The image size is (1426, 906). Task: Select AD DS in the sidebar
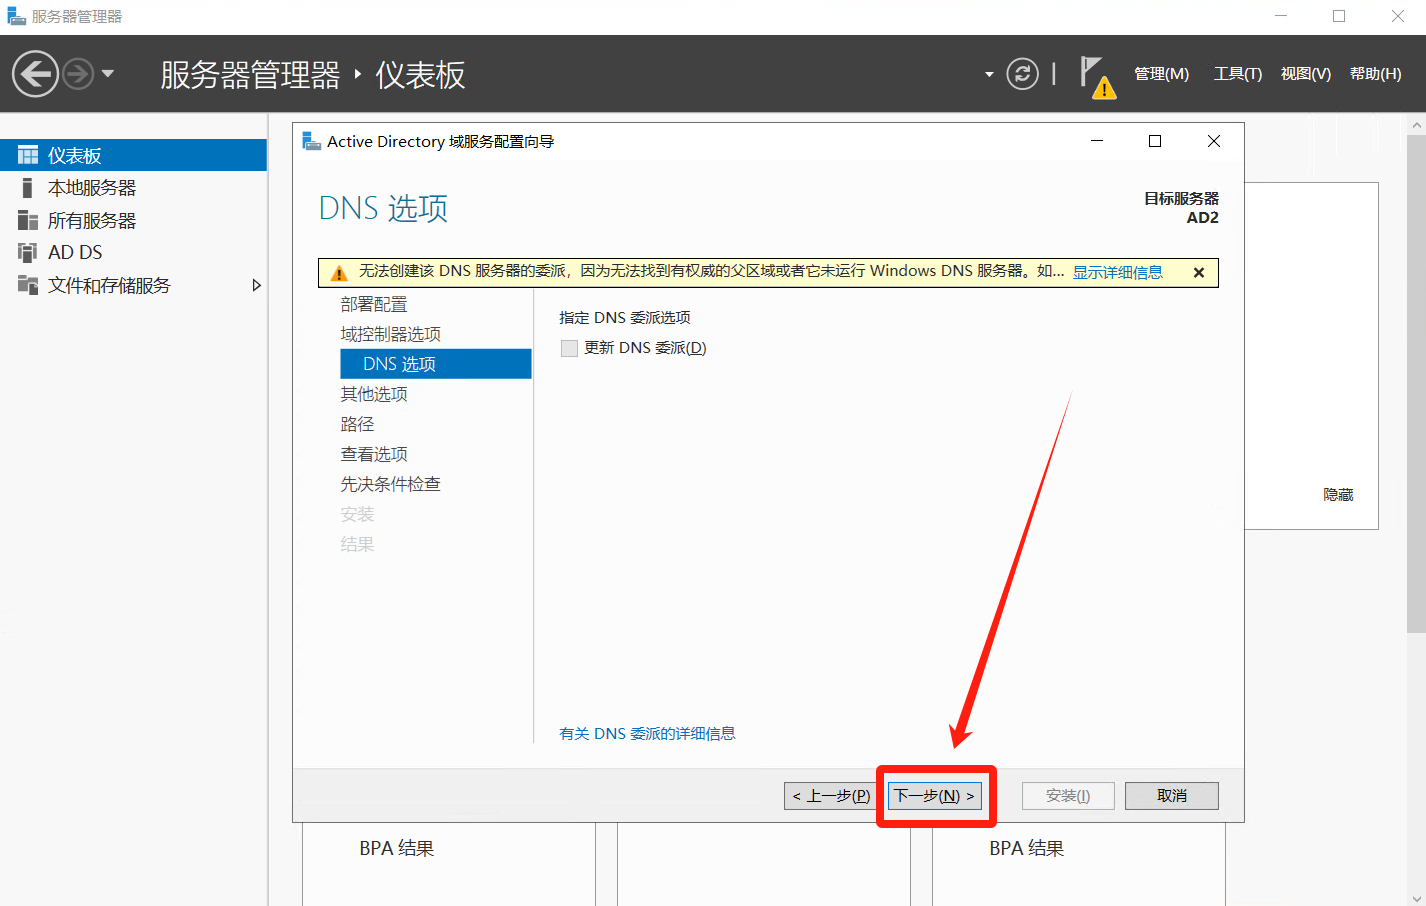75,253
